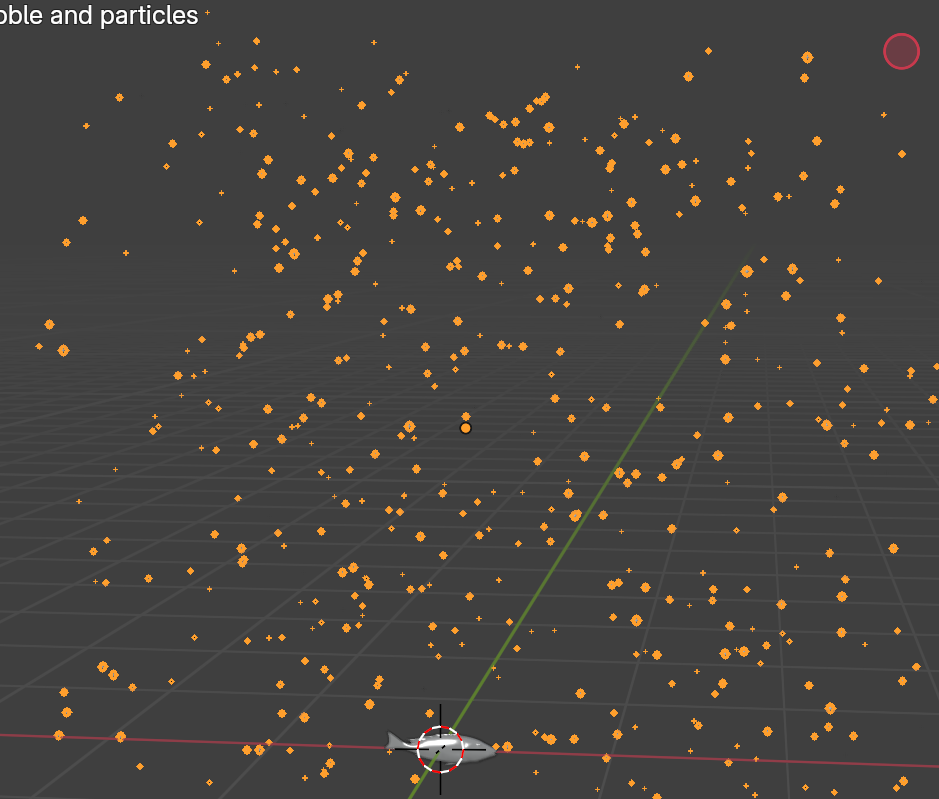Click the center of the 3D cursor
The height and width of the screenshot is (799, 939).
[440, 749]
